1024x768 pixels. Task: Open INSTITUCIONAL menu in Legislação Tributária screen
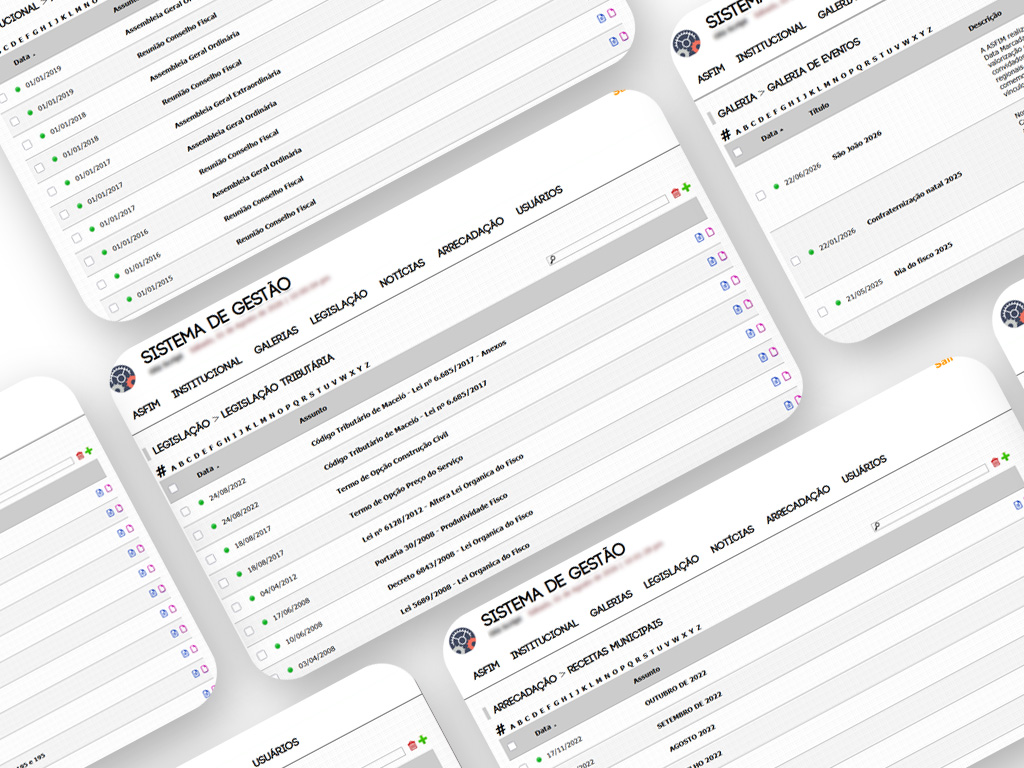click(x=206, y=377)
